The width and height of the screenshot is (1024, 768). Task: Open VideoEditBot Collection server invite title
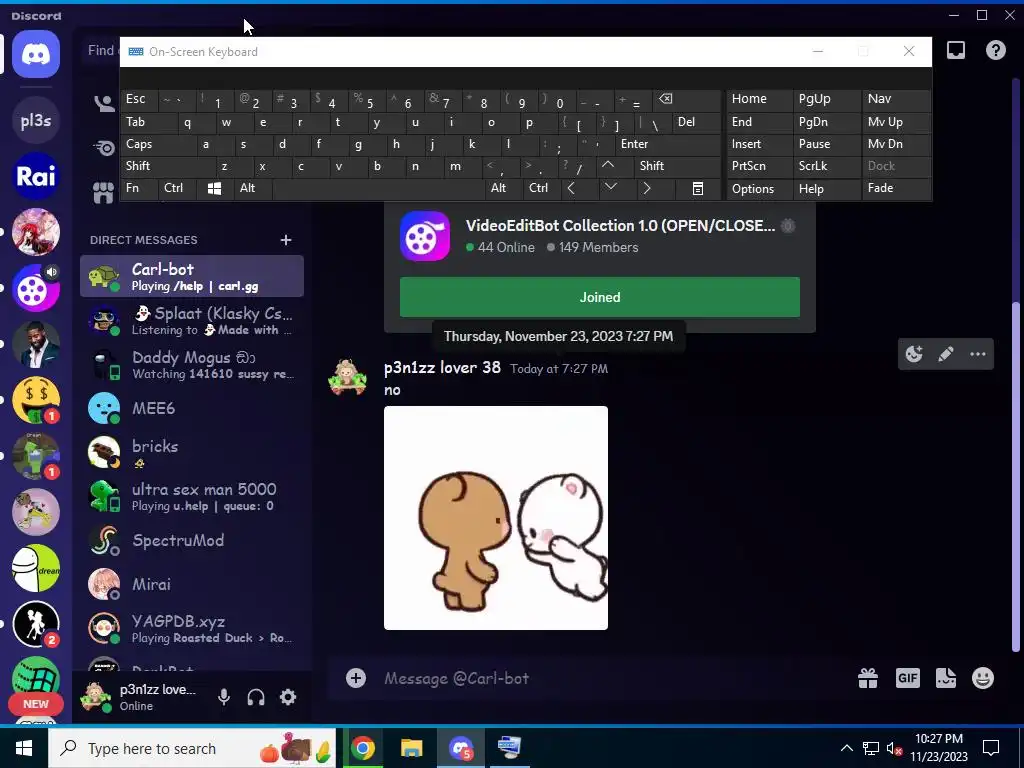(x=620, y=225)
